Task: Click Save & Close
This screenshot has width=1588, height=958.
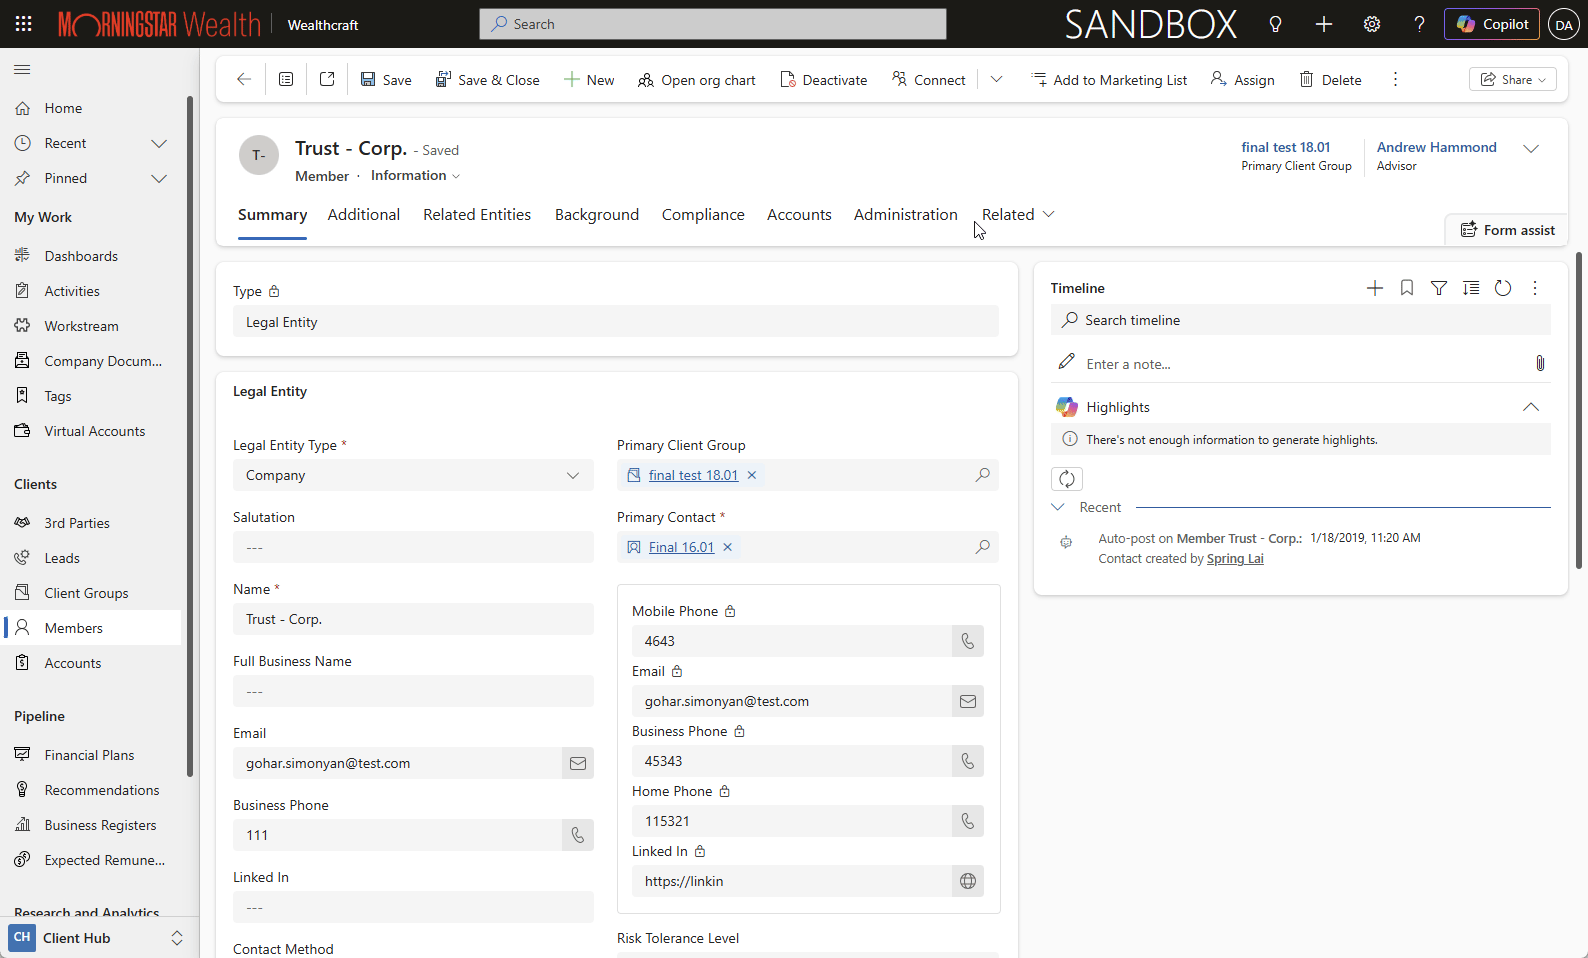Action: (x=487, y=80)
